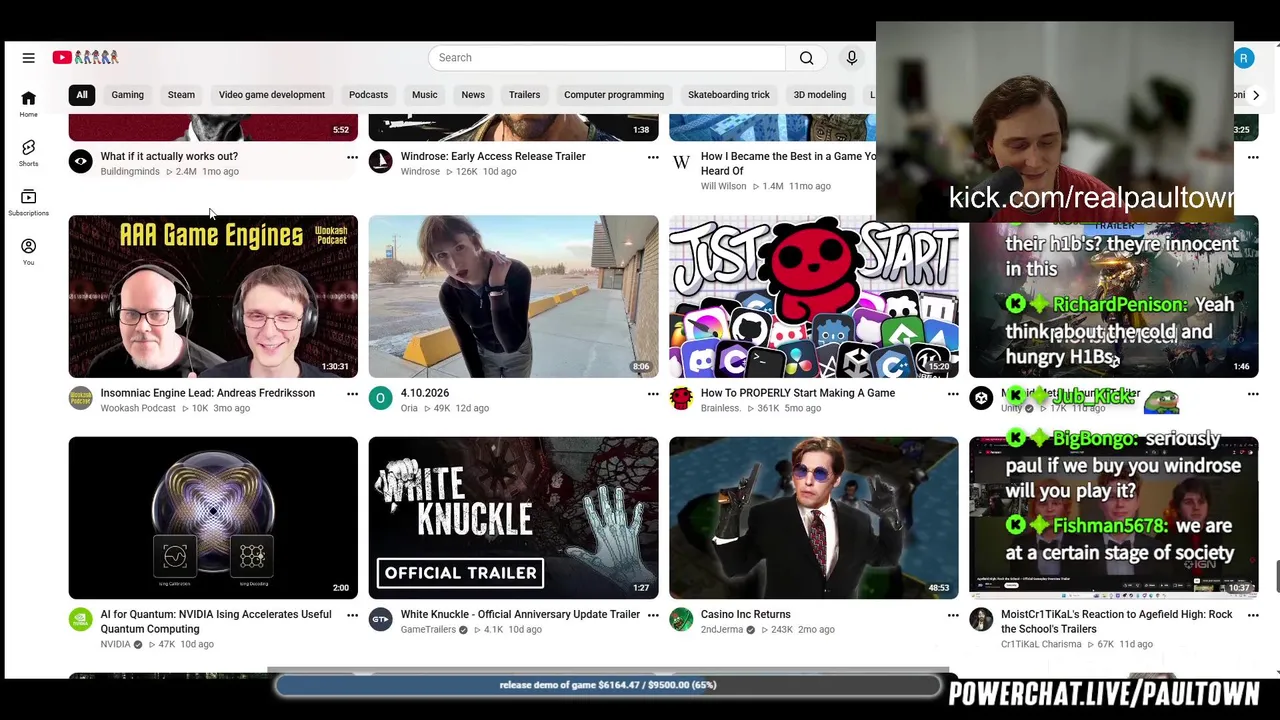The image size is (1280, 720).
Task: Select Video game development chip
Action: (272, 95)
